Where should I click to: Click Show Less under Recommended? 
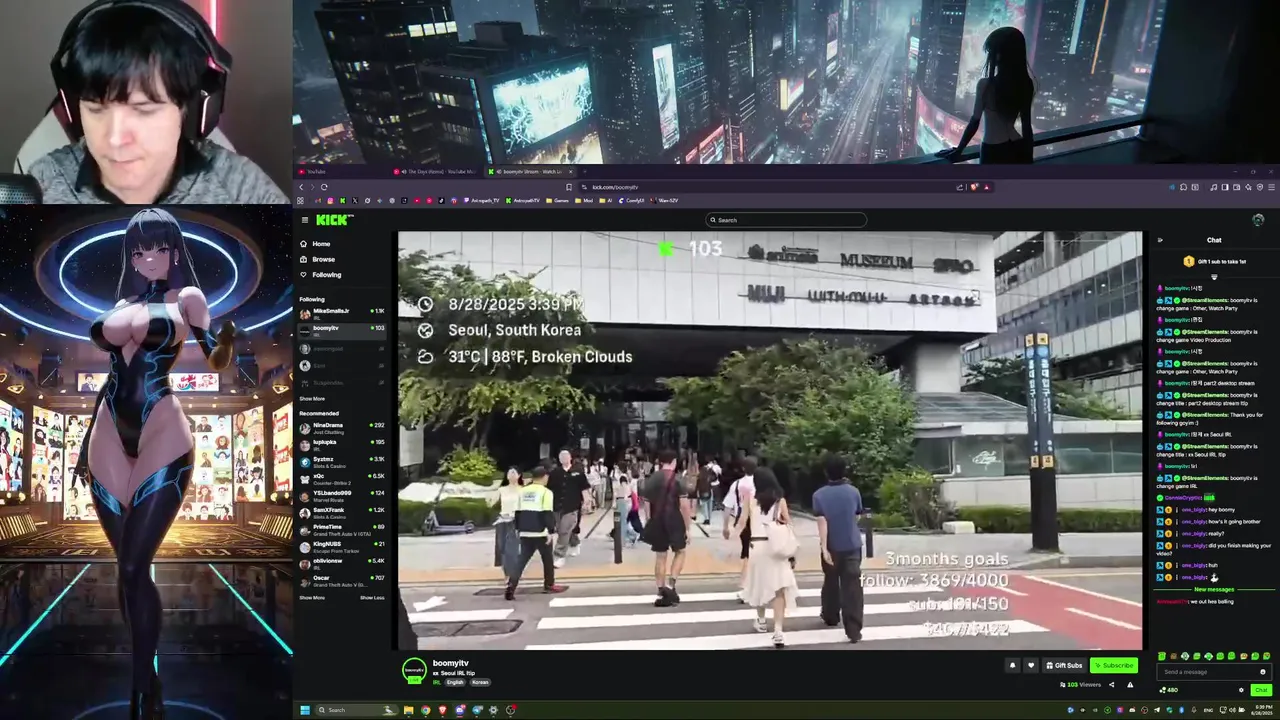coord(372,598)
